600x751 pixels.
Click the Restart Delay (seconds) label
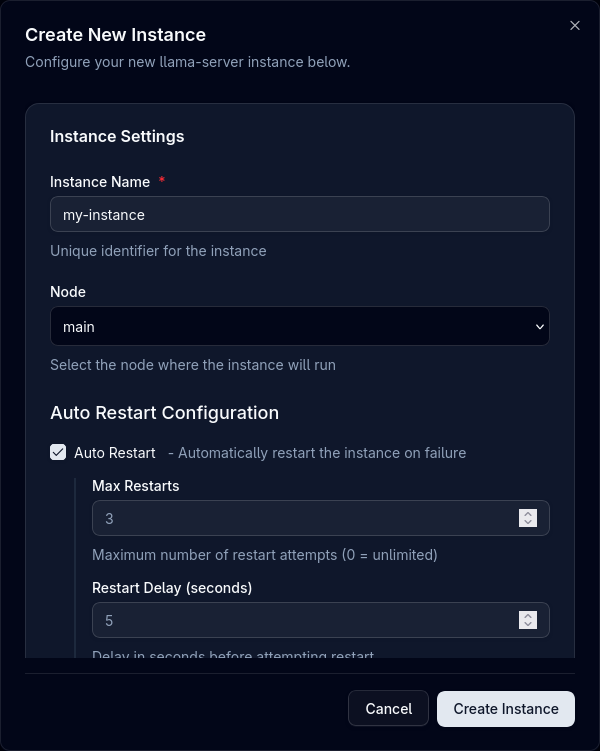pos(172,588)
